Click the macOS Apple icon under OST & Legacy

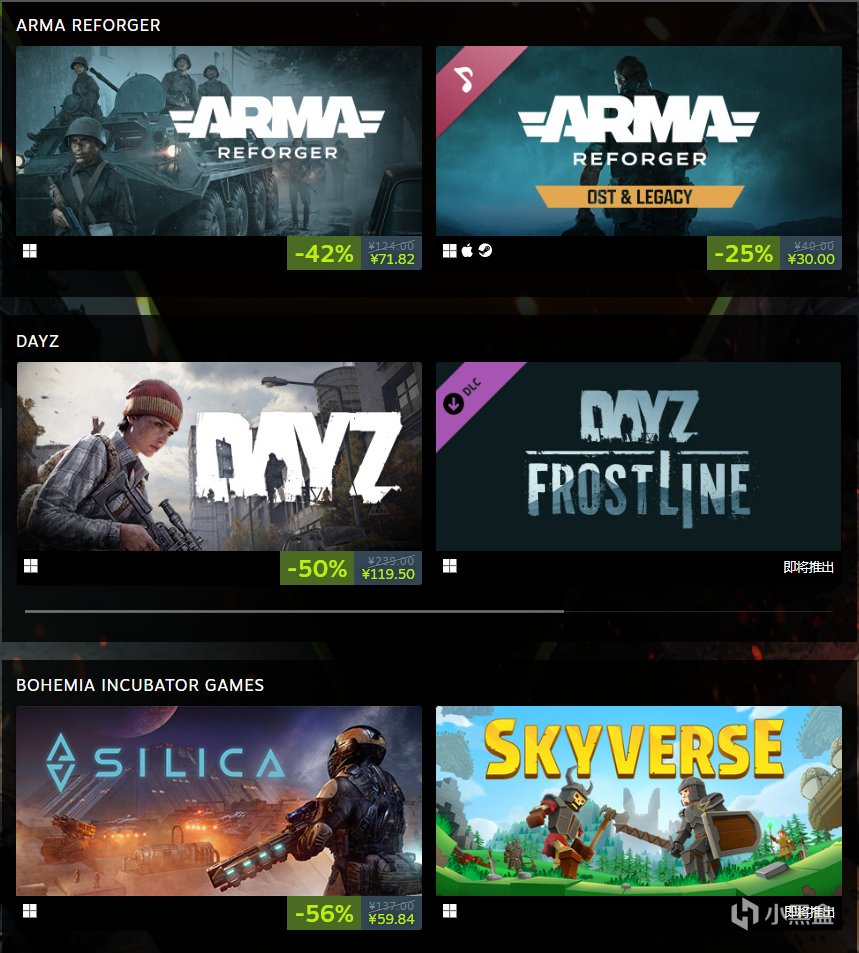[467, 250]
